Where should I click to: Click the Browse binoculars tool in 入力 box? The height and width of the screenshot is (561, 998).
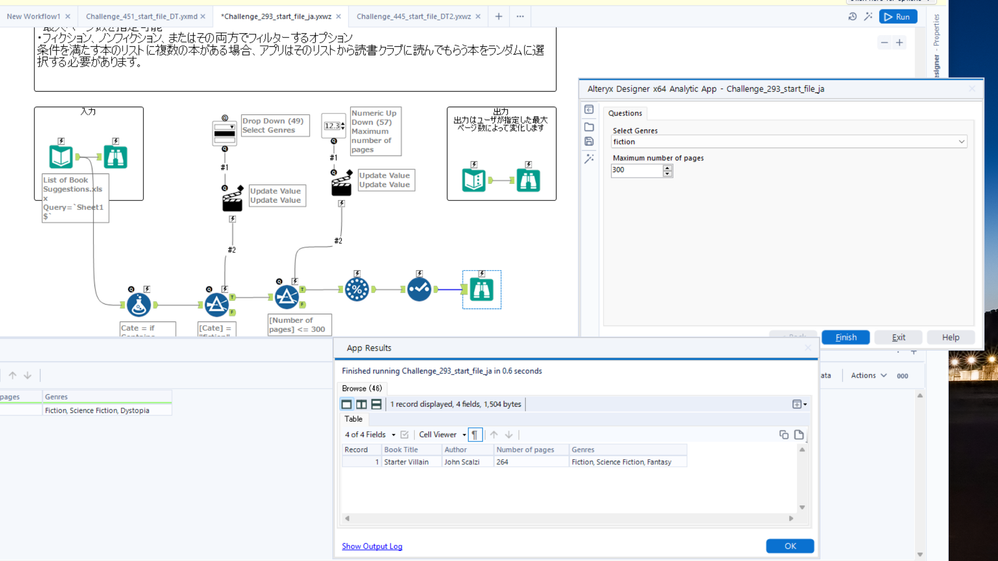point(115,157)
